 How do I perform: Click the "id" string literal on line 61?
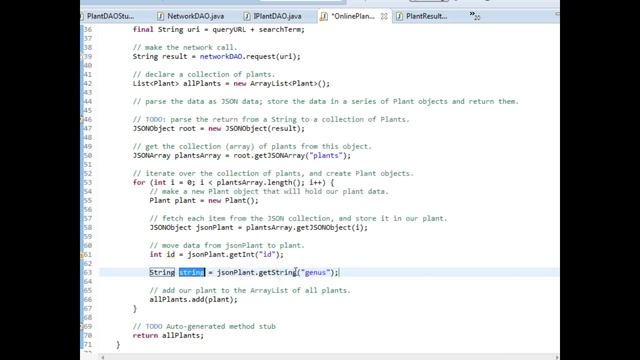point(267,255)
